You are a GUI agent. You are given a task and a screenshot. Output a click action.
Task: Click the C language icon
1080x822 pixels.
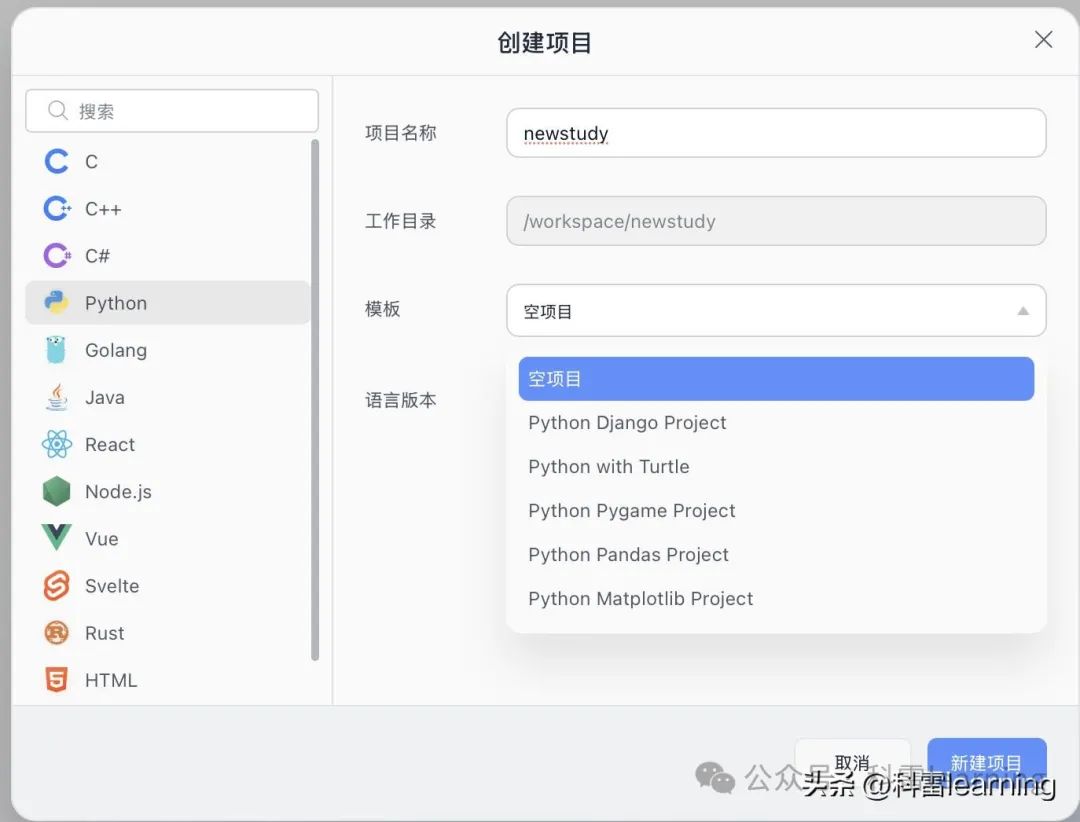[56, 161]
